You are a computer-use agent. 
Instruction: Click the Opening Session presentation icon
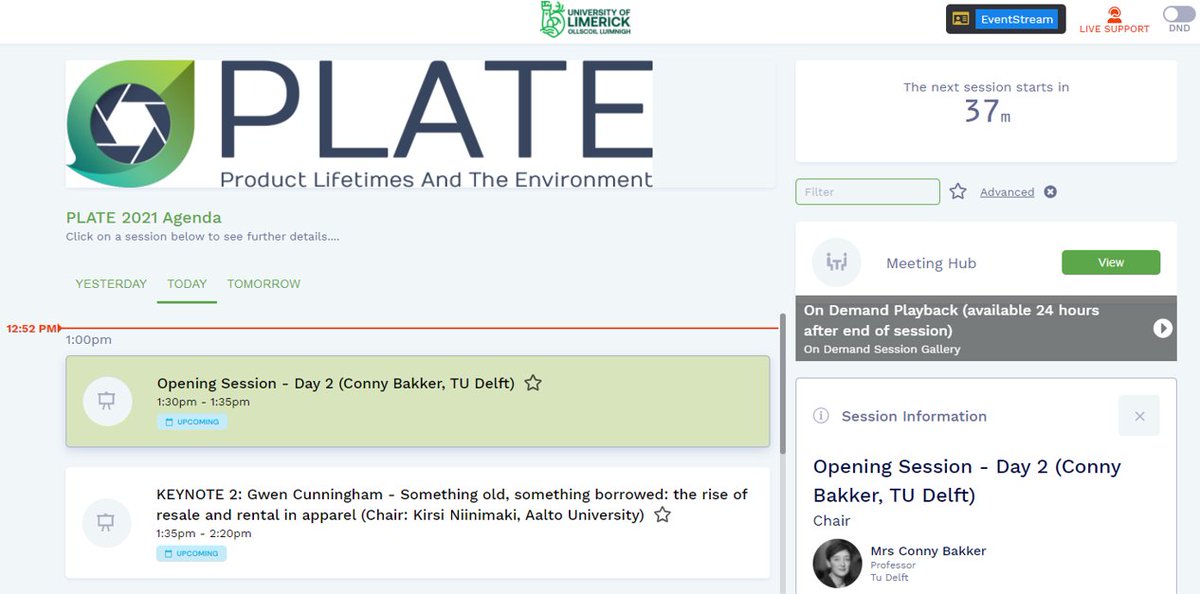(x=105, y=401)
